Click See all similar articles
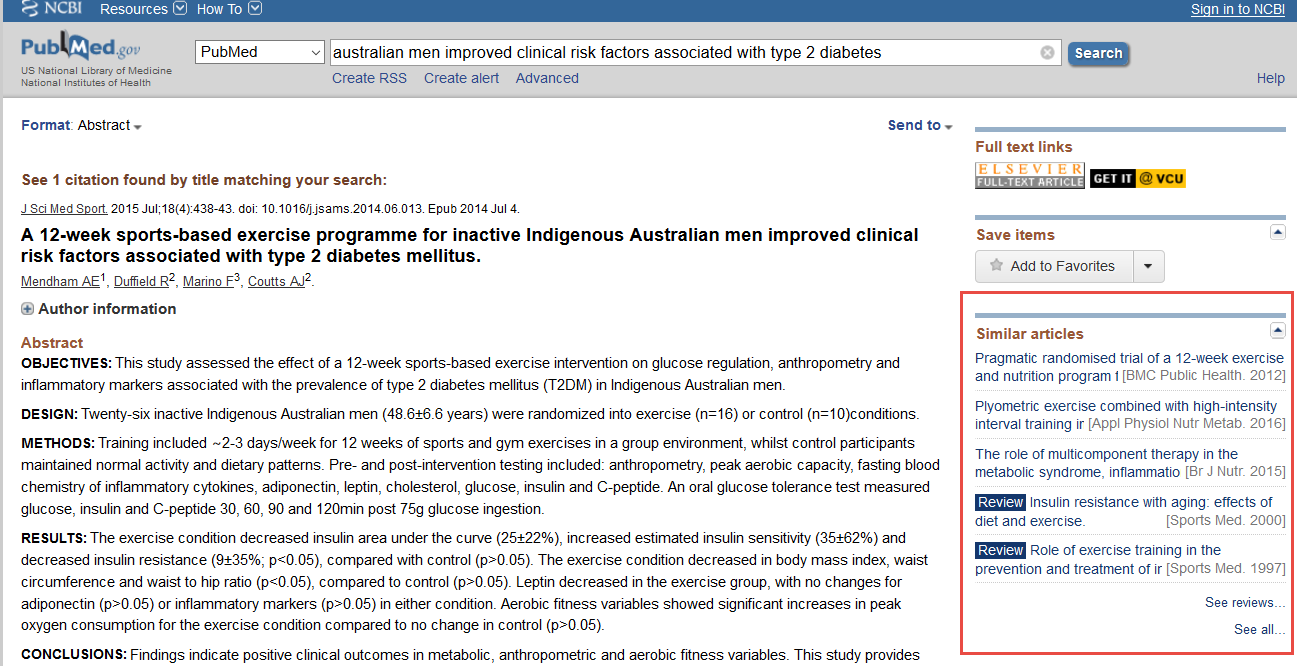Viewport: 1297px width, 666px height. 1259,629
